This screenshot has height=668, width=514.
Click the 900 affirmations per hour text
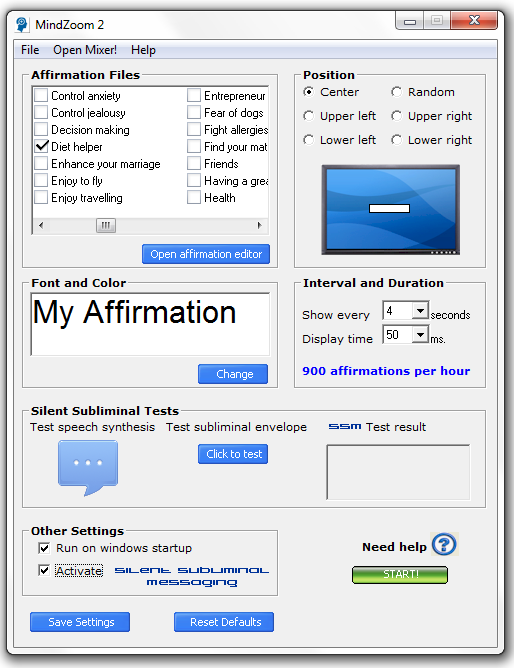click(x=386, y=371)
